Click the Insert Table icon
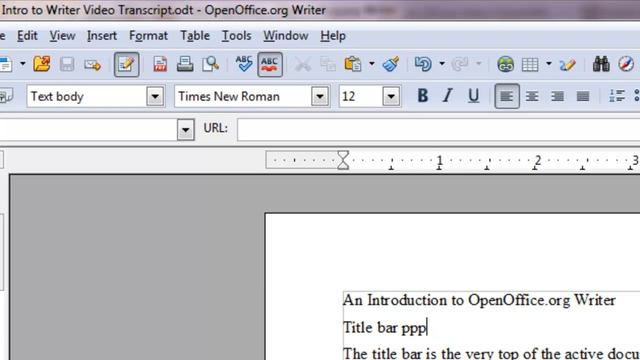Screen dimensions: 640x360 click(x=530, y=64)
